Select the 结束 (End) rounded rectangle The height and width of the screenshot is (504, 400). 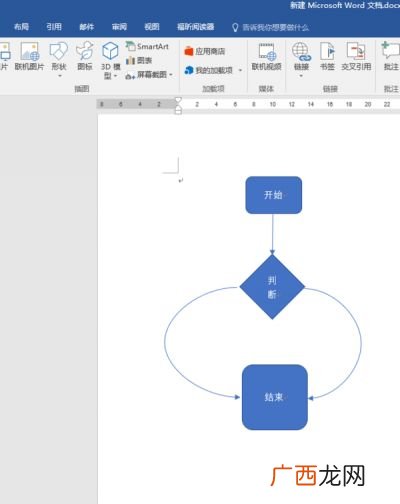[275, 397]
